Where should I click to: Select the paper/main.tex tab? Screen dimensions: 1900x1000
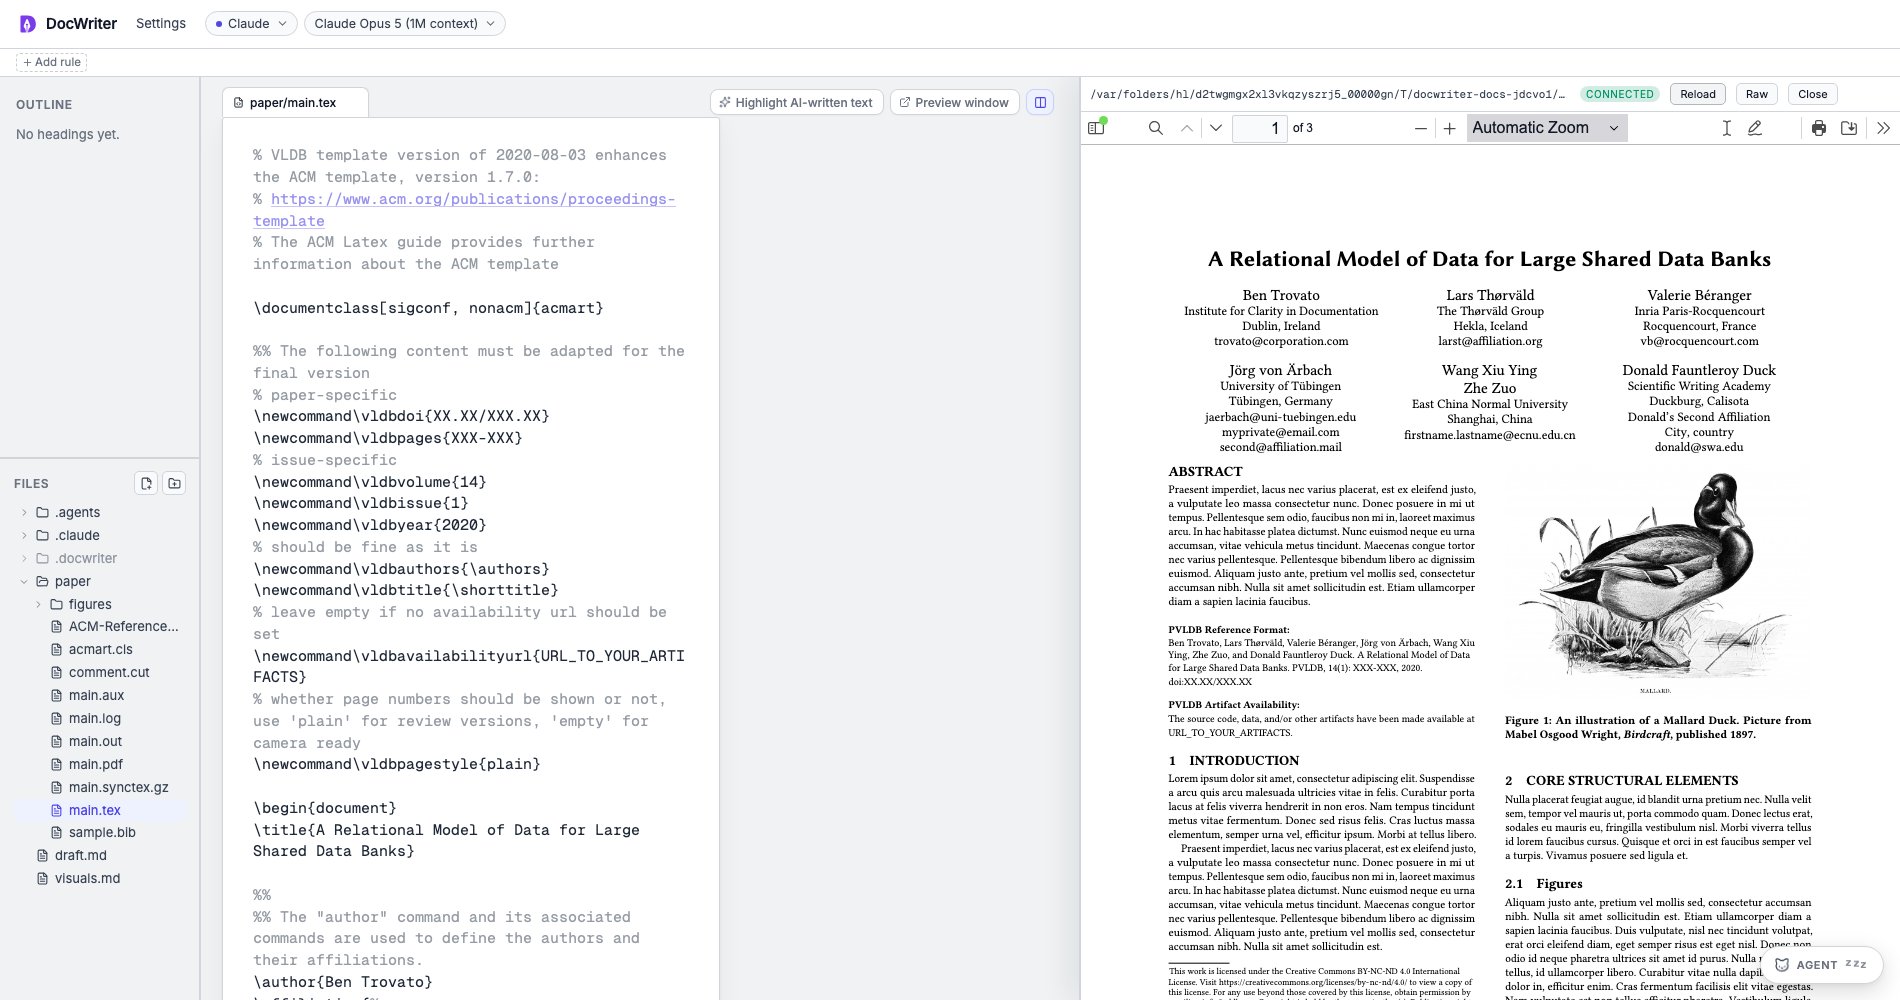(295, 102)
